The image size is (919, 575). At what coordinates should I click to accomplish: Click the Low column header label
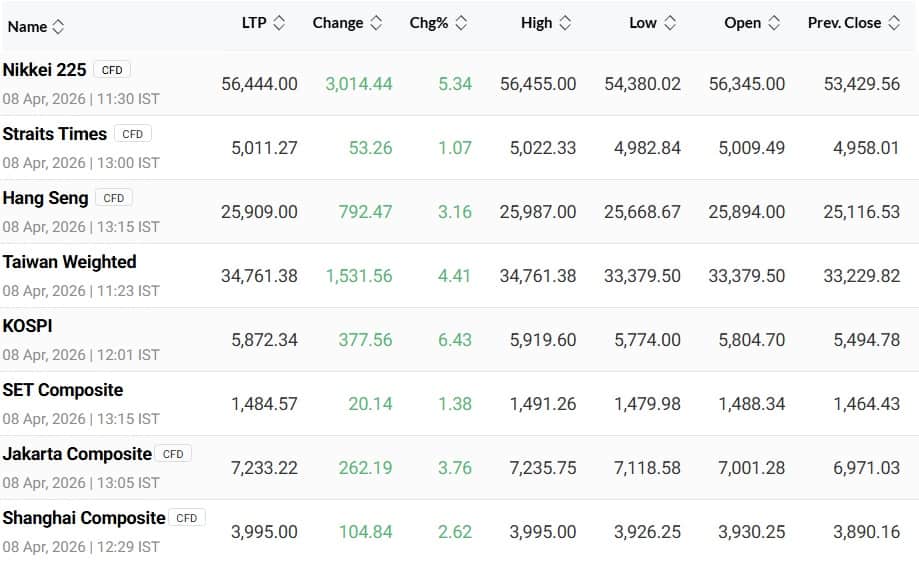[643, 23]
